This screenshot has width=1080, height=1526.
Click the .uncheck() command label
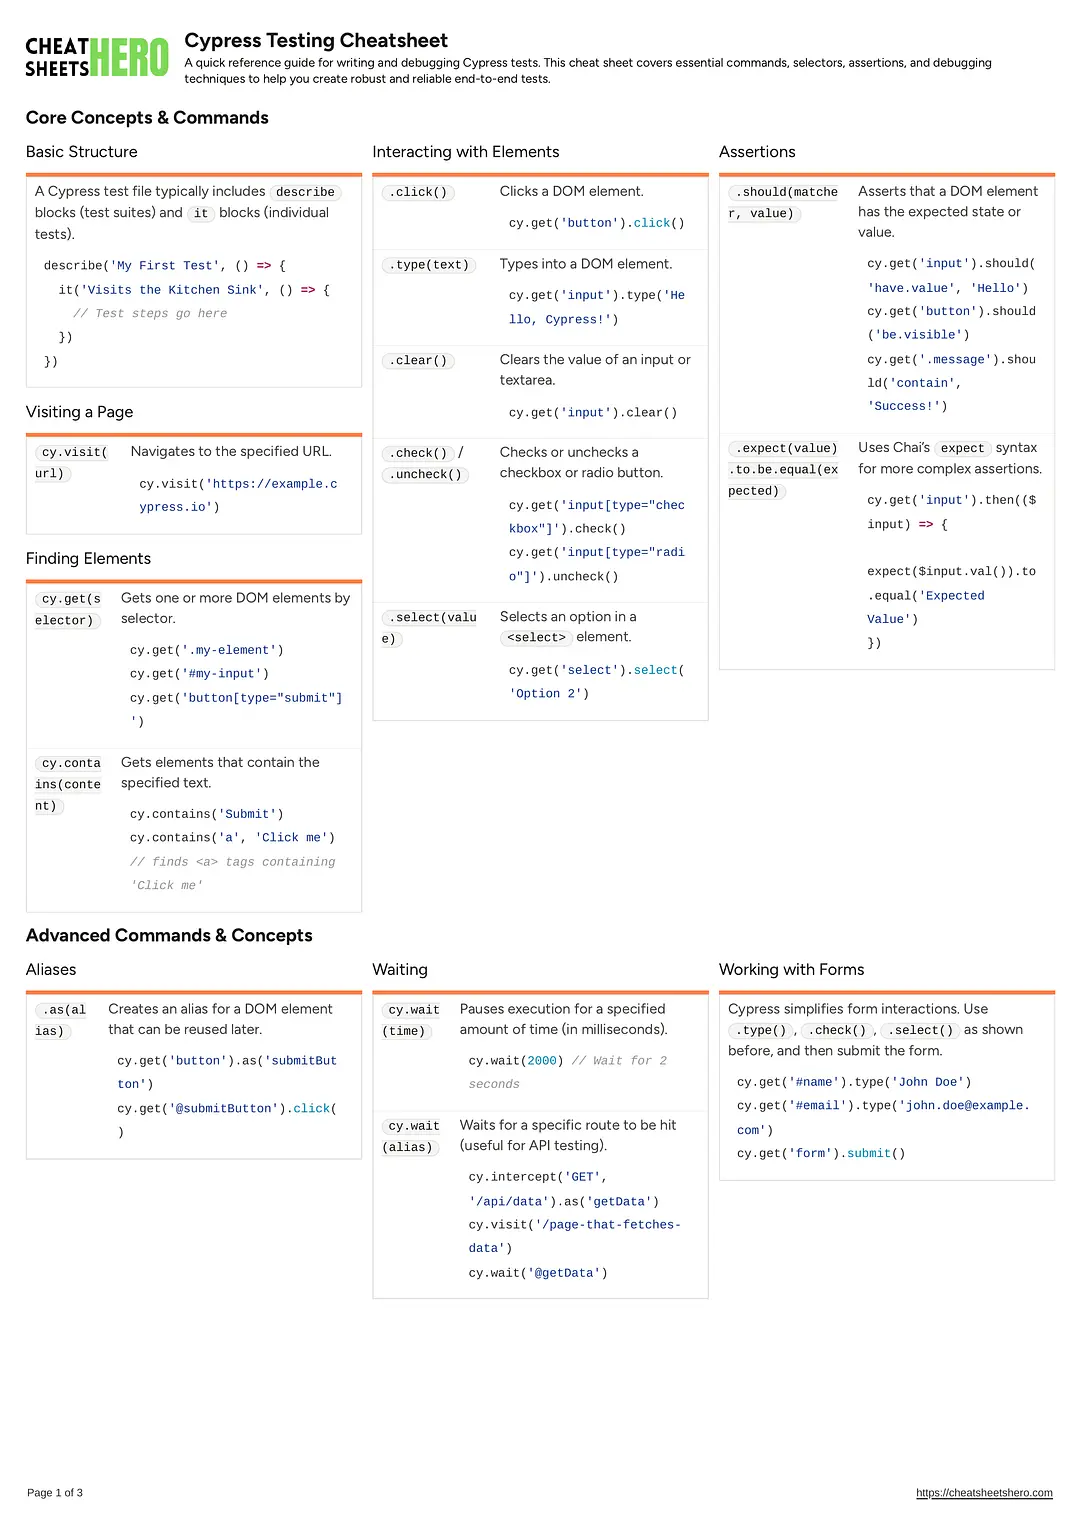pos(425,474)
